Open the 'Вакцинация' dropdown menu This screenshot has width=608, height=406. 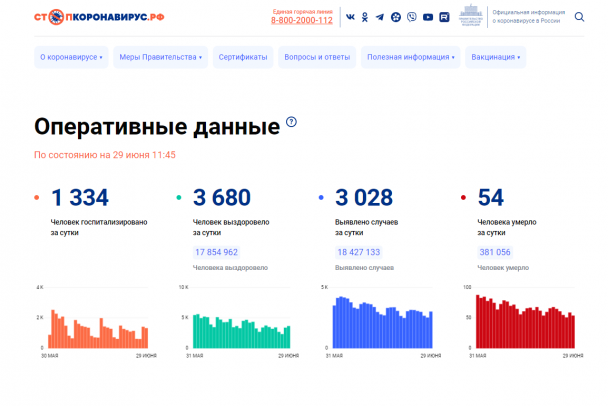point(495,58)
